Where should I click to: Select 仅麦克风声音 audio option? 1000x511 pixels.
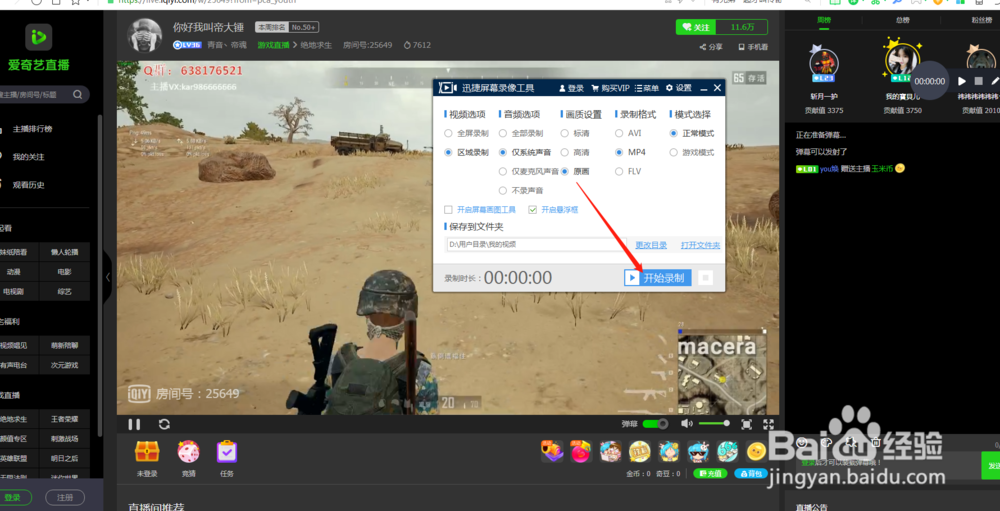529,172
